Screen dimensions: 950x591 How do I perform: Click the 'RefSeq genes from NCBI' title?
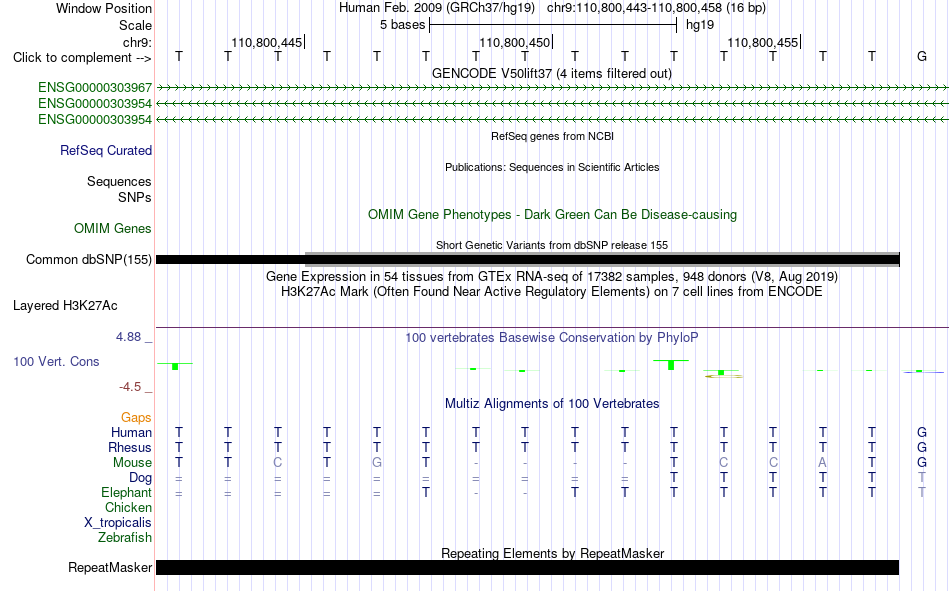tap(552, 136)
